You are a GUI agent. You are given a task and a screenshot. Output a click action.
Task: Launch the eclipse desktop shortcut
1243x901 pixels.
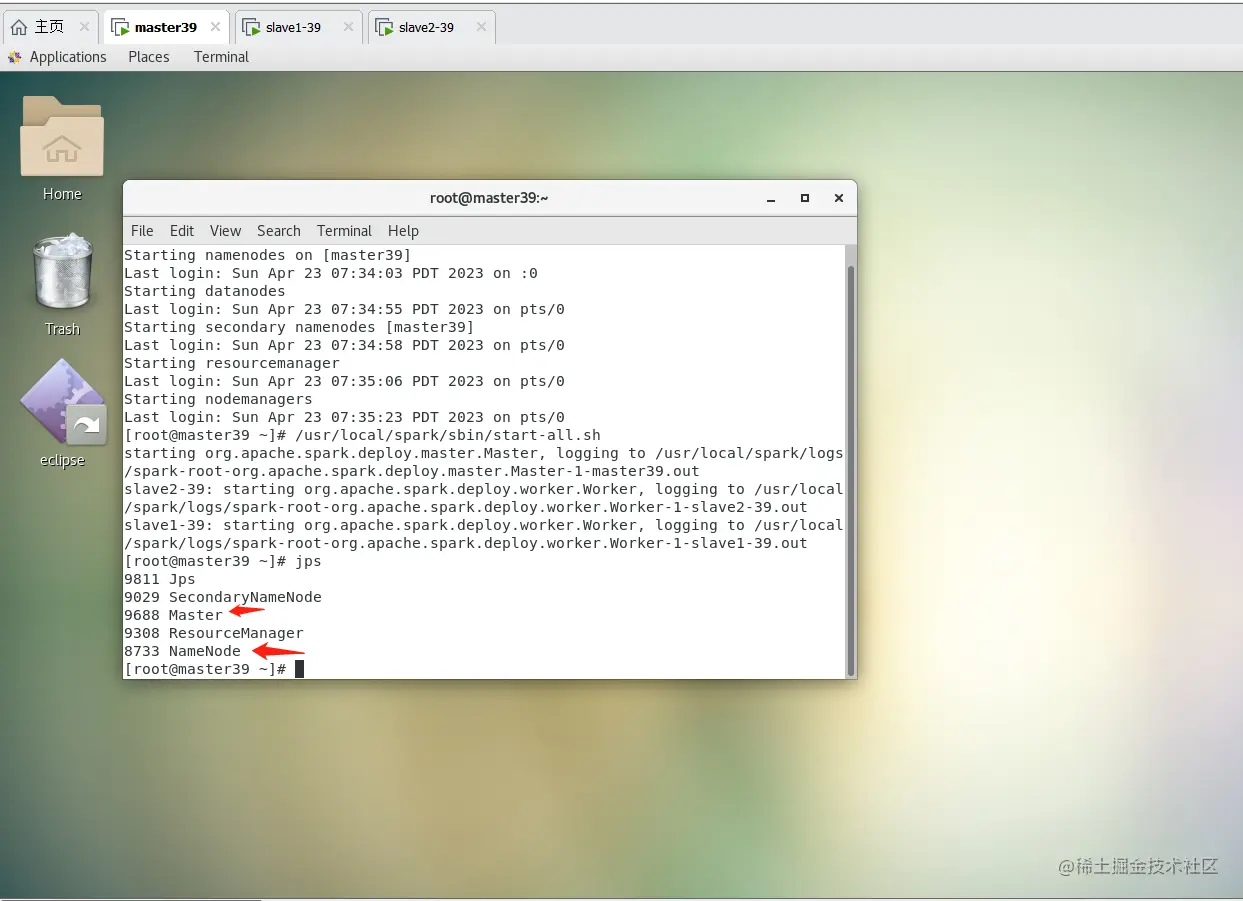click(x=62, y=402)
